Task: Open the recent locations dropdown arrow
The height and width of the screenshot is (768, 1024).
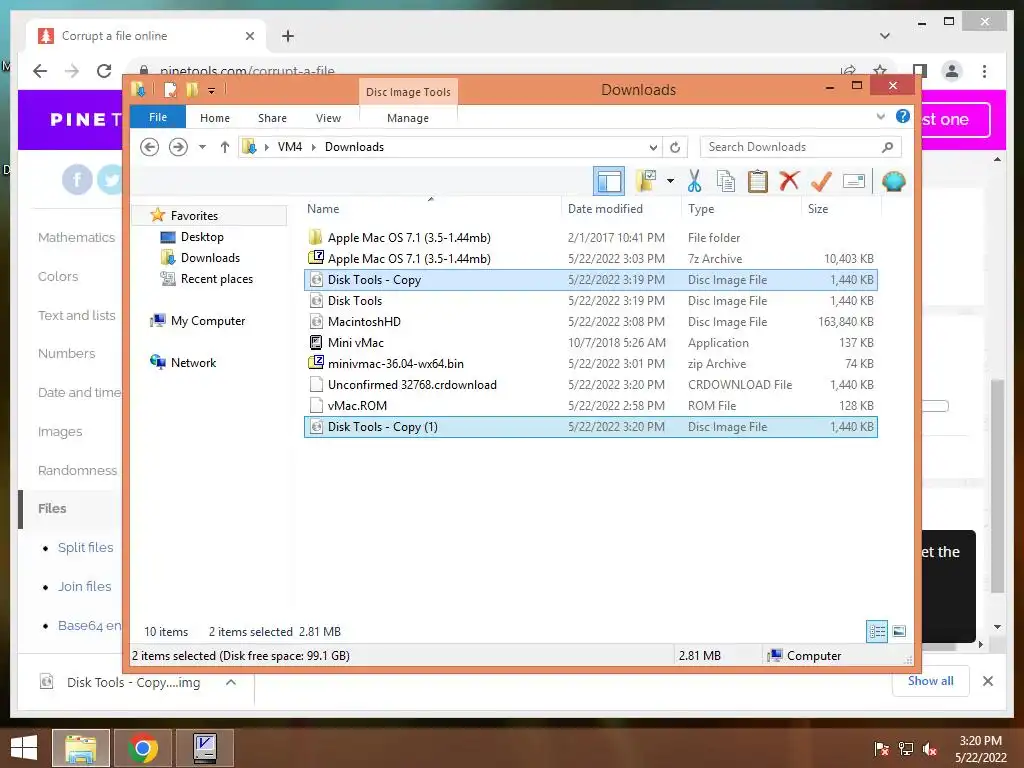Action: (202, 147)
